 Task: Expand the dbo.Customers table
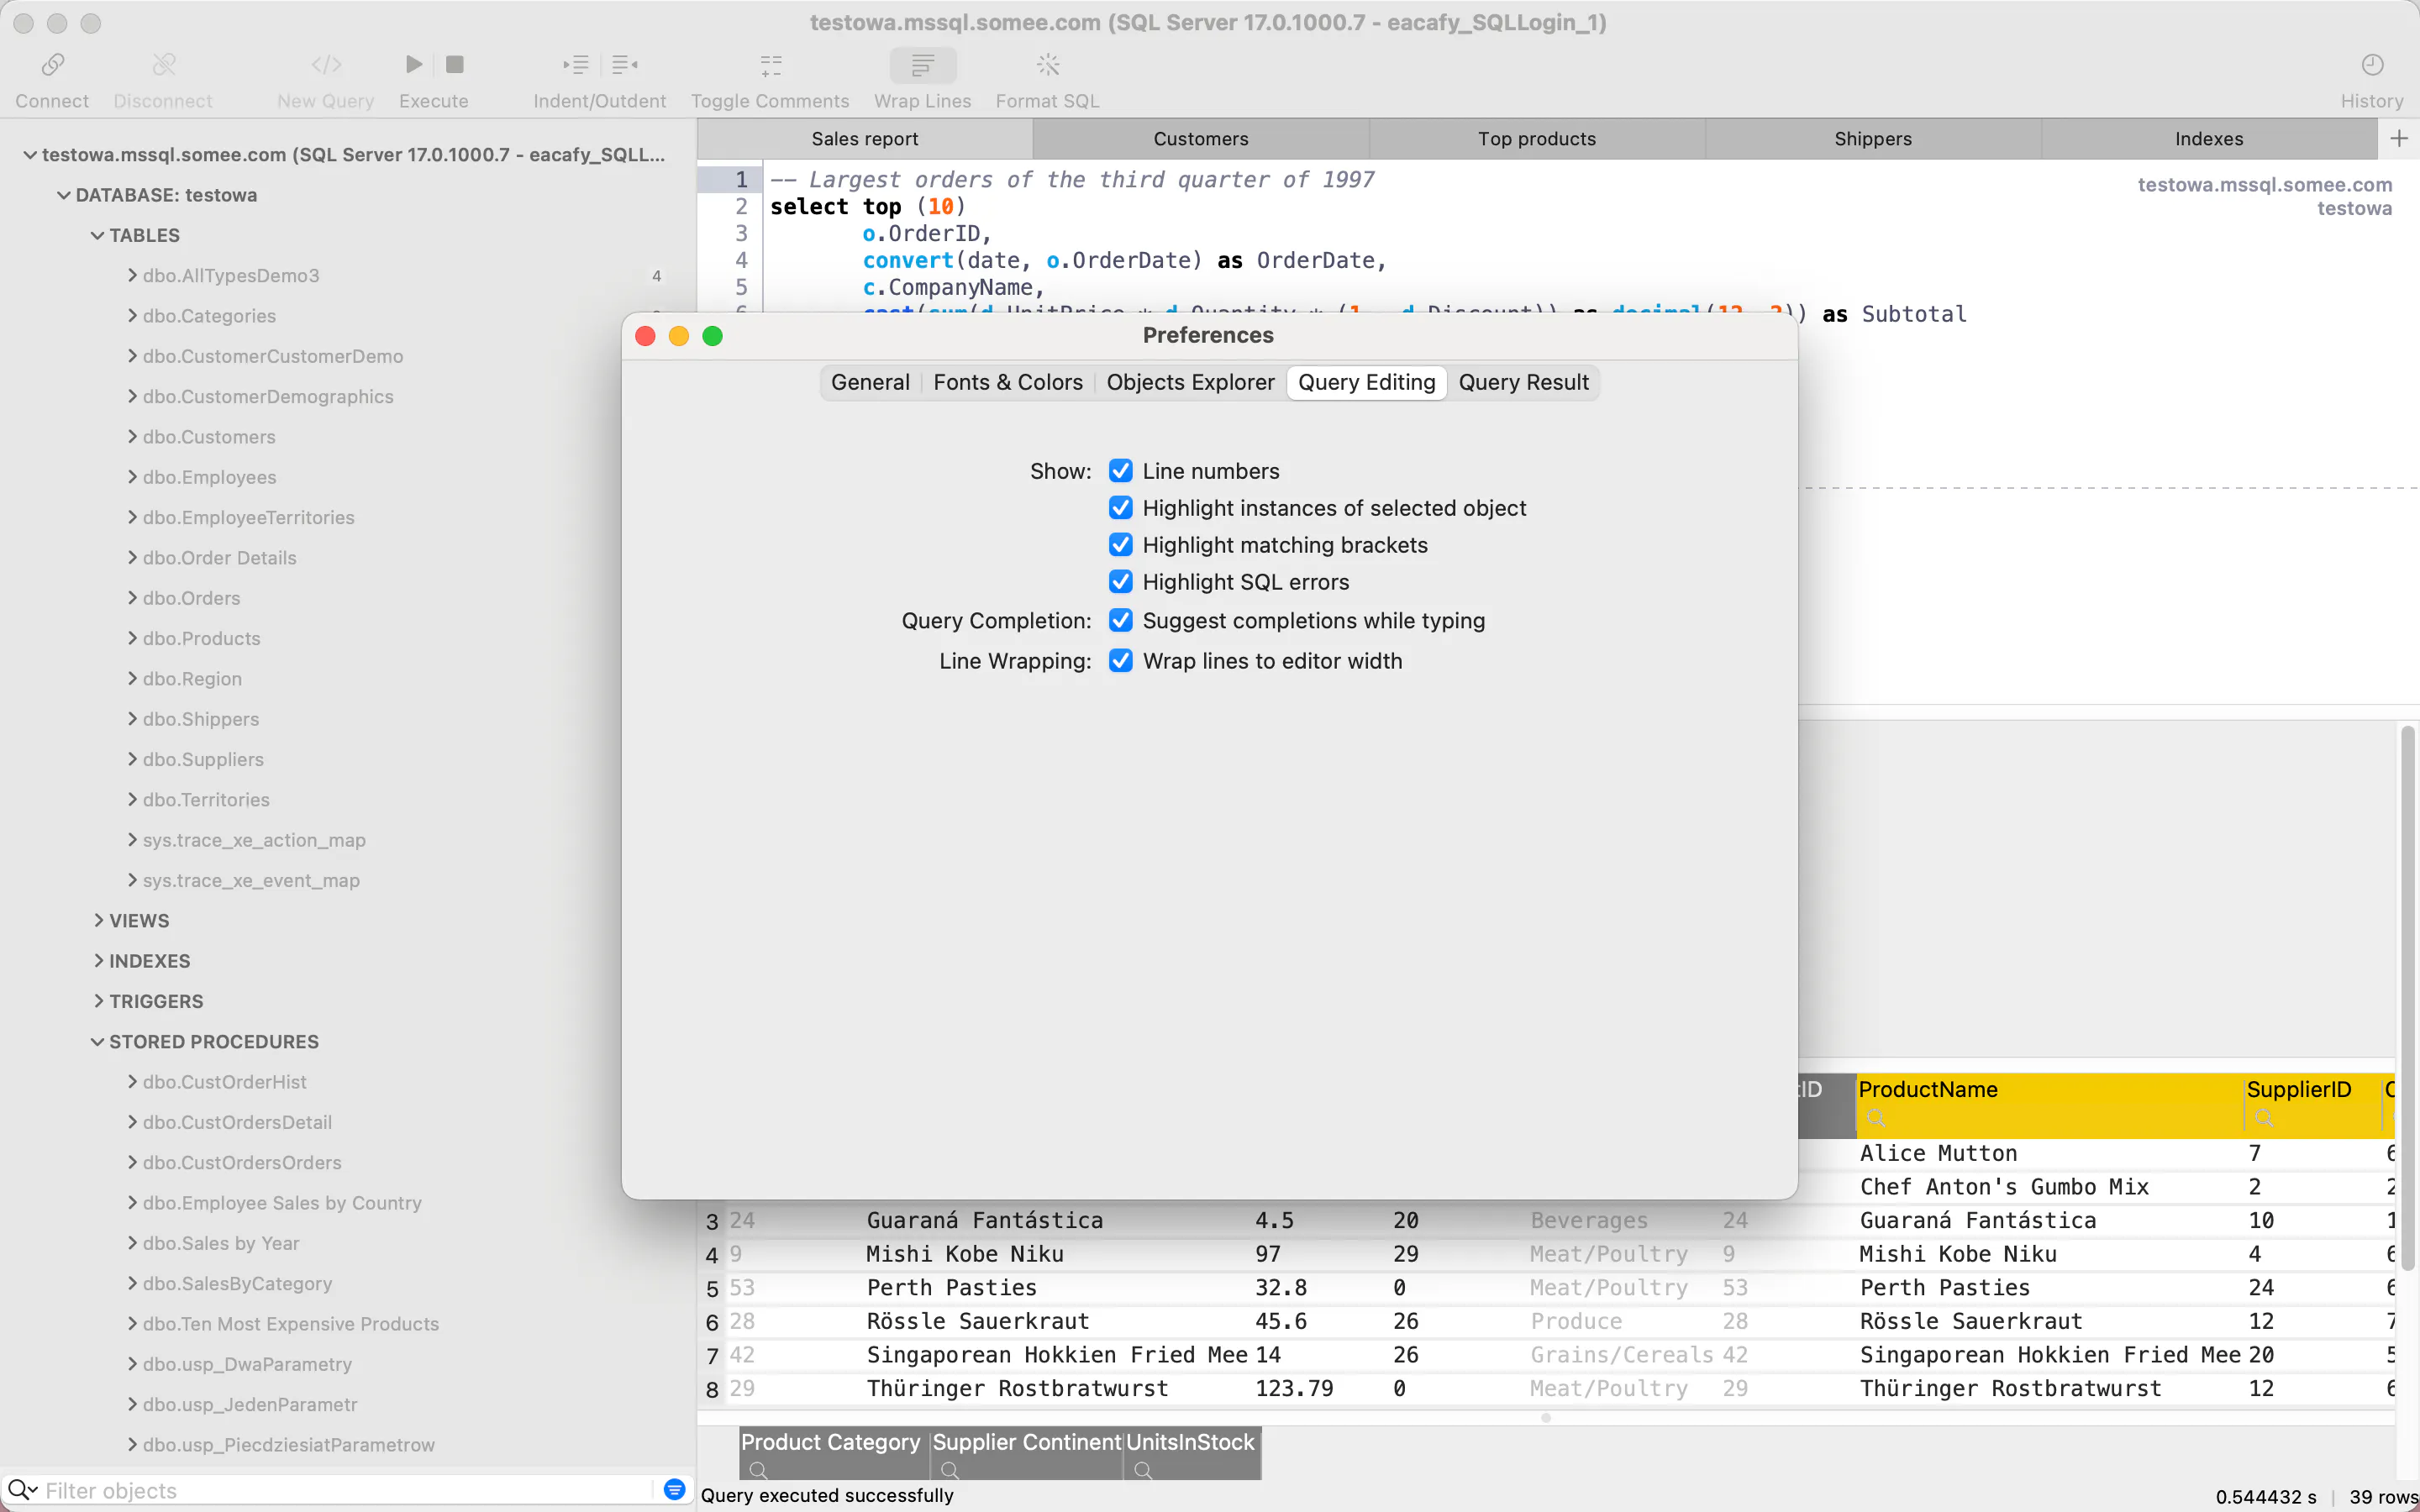pyautogui.click(x=132, y=437)
